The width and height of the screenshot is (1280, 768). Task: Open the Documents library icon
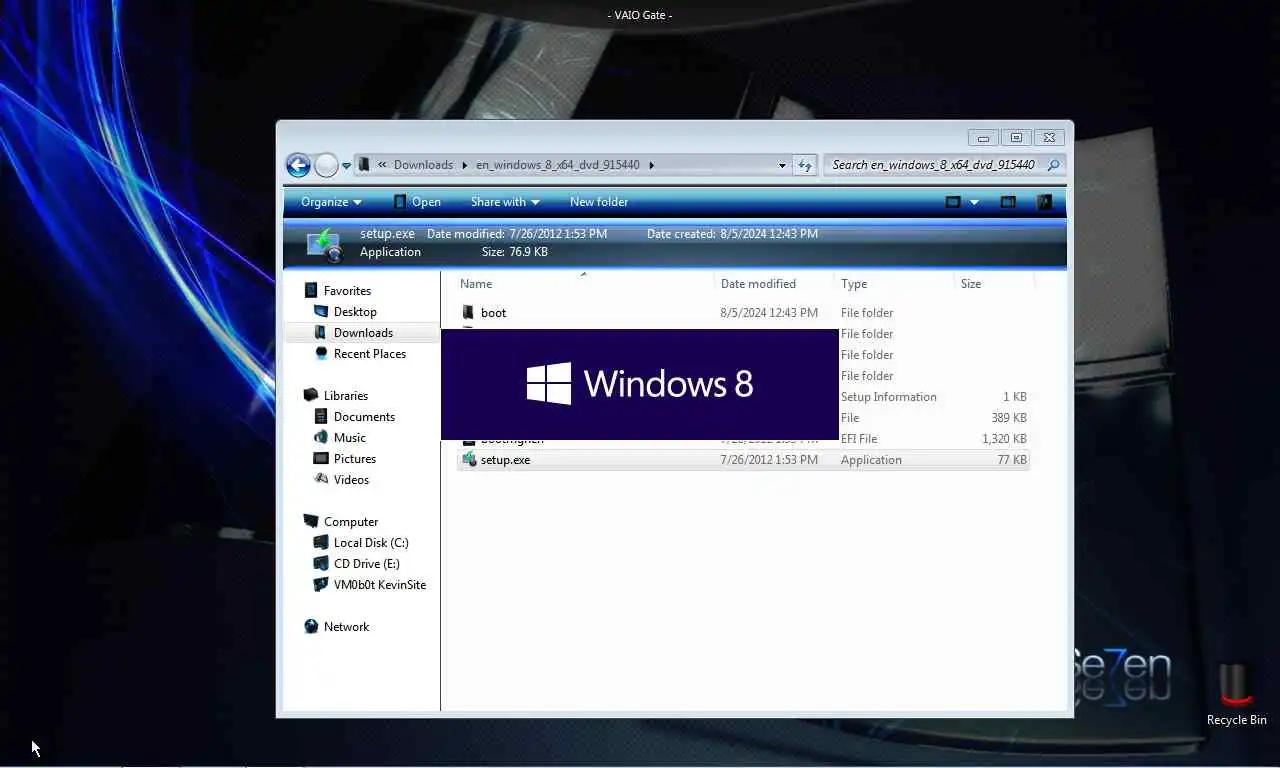[321, 416]
